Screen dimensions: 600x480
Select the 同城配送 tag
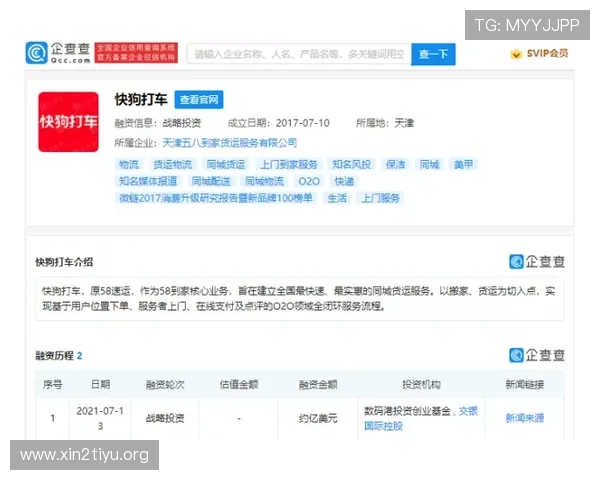[x=211, y=181]
